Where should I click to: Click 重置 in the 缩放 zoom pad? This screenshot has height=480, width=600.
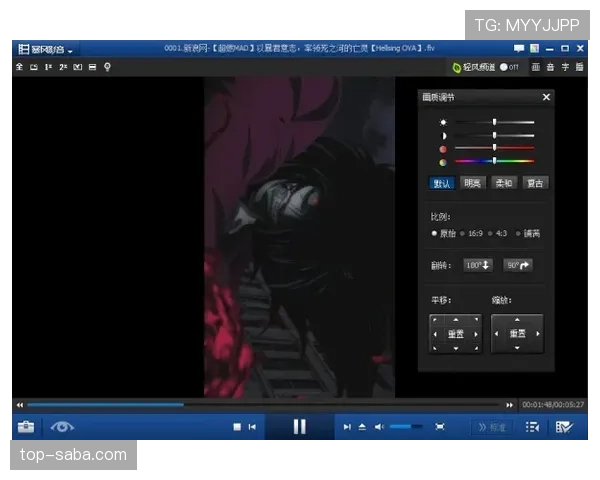click(517, 334)
